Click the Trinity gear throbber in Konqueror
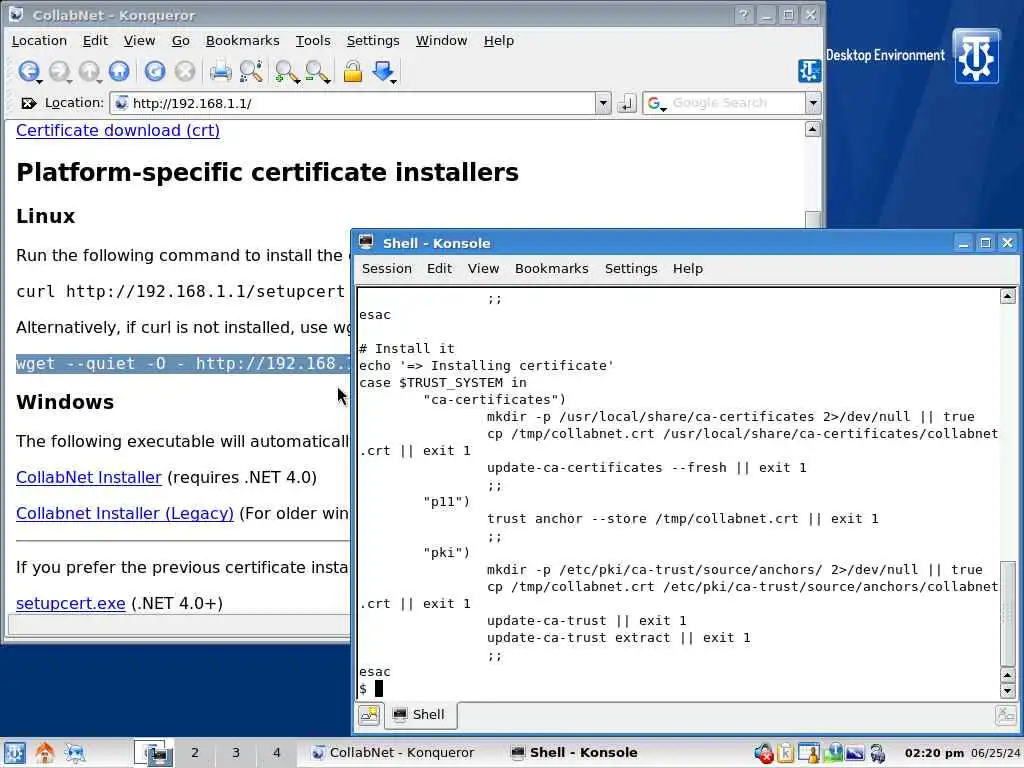The height and width of the screenshot is (768, 1024). point(809,71)
